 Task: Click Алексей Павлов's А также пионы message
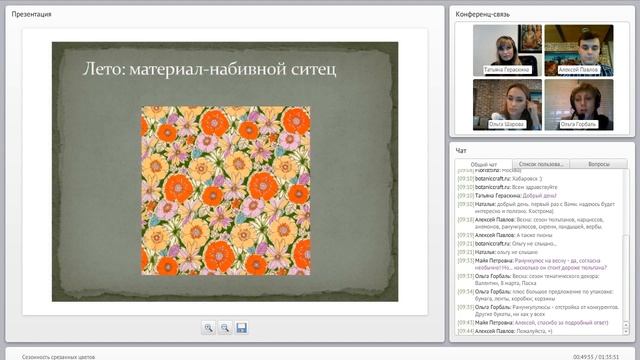[x=505, y=235]
